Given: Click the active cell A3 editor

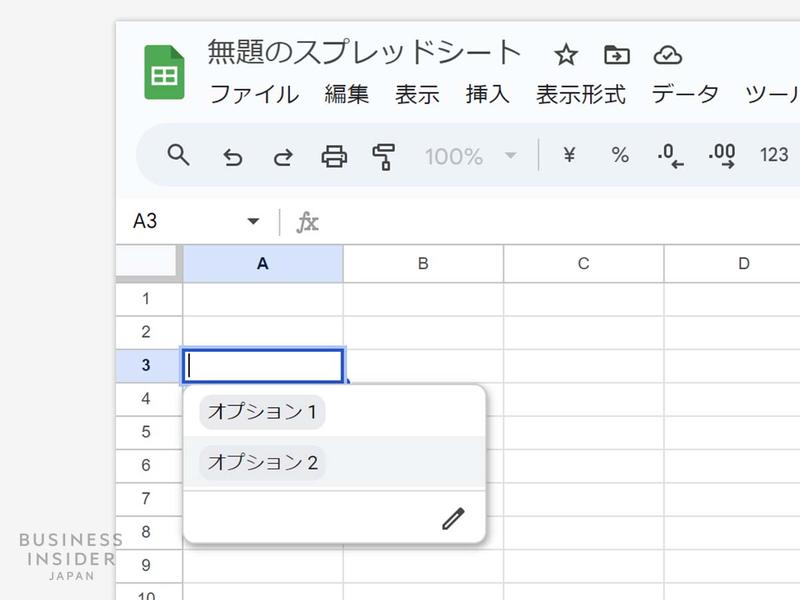Looking at the screenshot, I should tap(263, 366).
